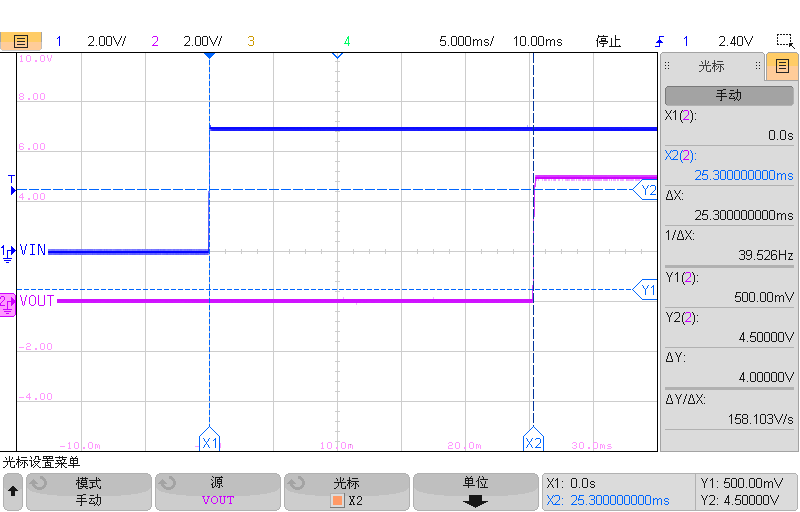Open the 模式 手动 mode softkey
This screenshot has height=512, width=800.
[x=89, y=491]
